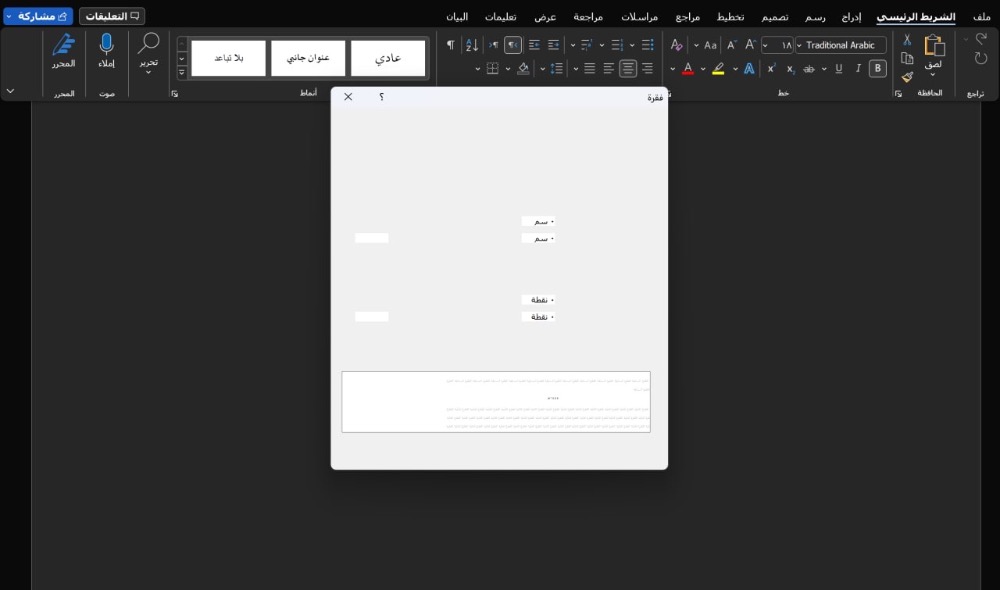Click the Comments (التعليقات) button
Viewport: 1000px width, 590px height.
point(112,16)
